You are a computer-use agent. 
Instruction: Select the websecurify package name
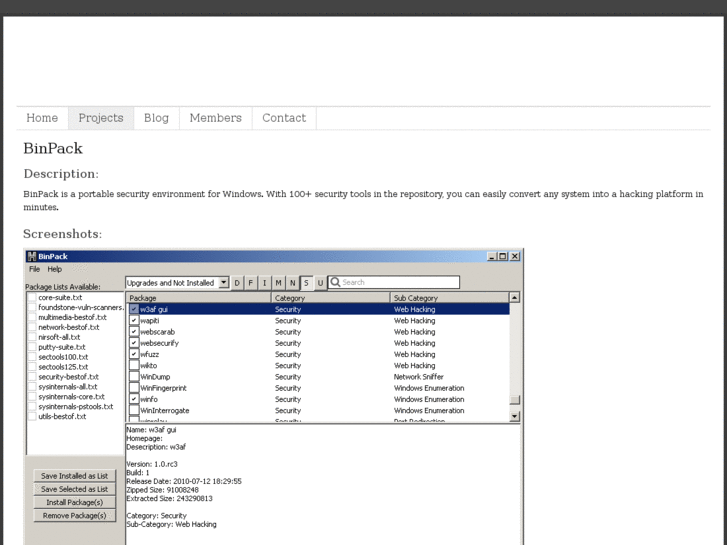(x=159, y=343)
